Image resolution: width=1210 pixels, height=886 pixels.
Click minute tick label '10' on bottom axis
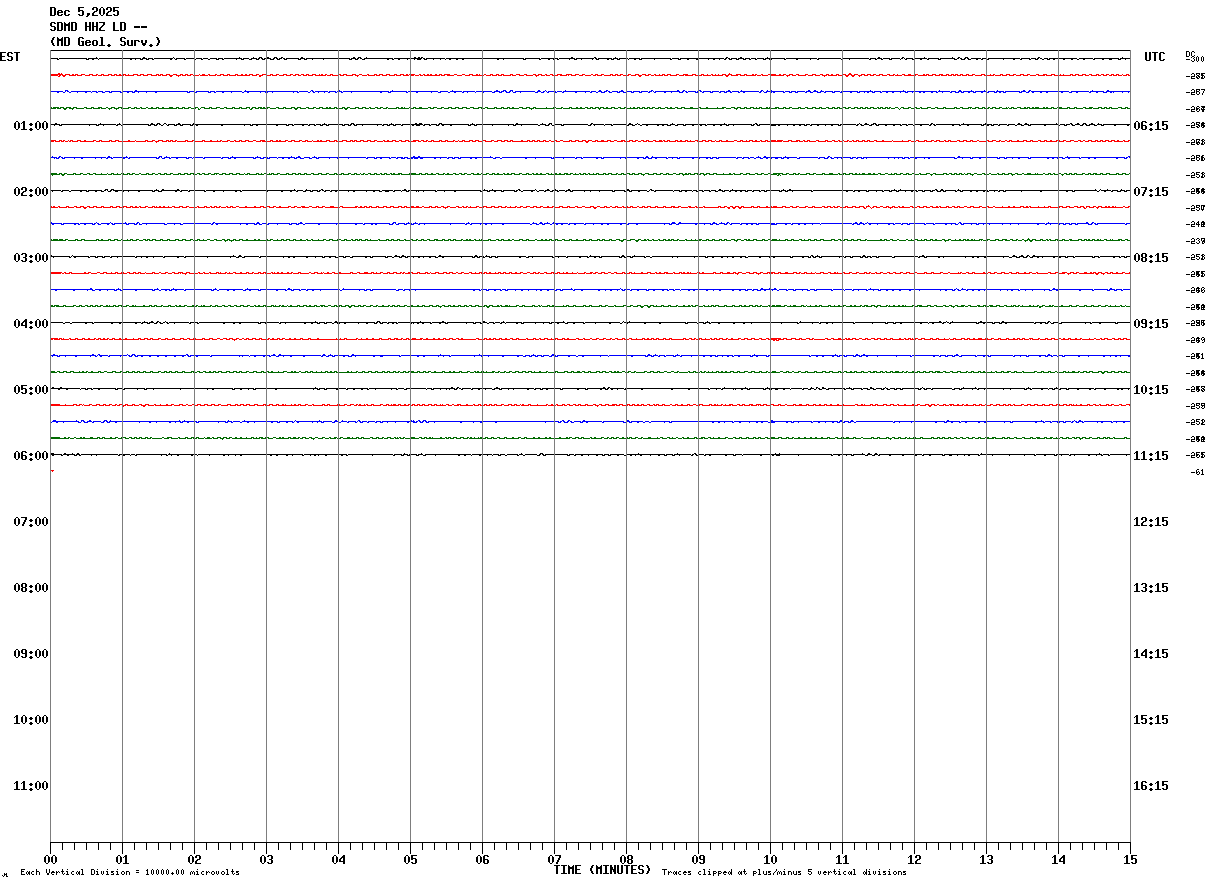coord(770,859)
